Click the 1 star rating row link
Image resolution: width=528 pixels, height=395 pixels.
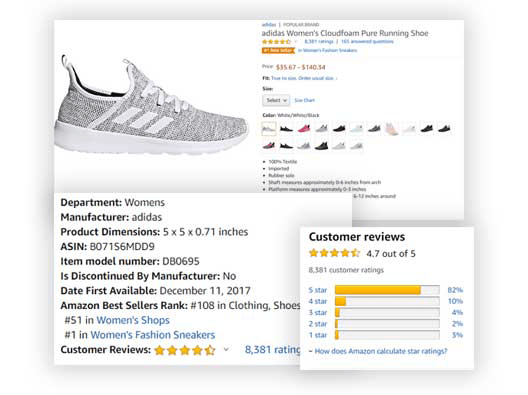point(318,335)
